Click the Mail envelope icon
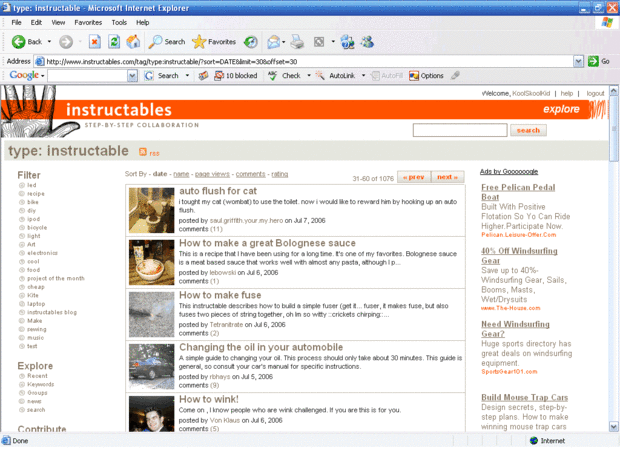 273,42
